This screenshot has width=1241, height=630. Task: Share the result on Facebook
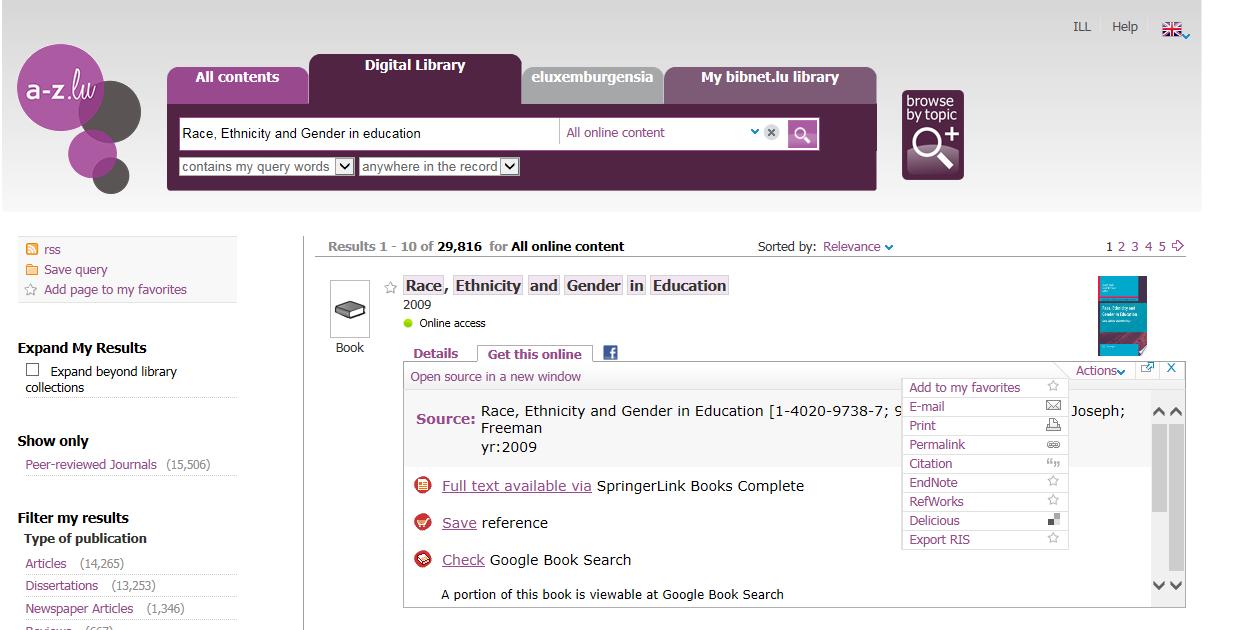click(x=610, y=353)
